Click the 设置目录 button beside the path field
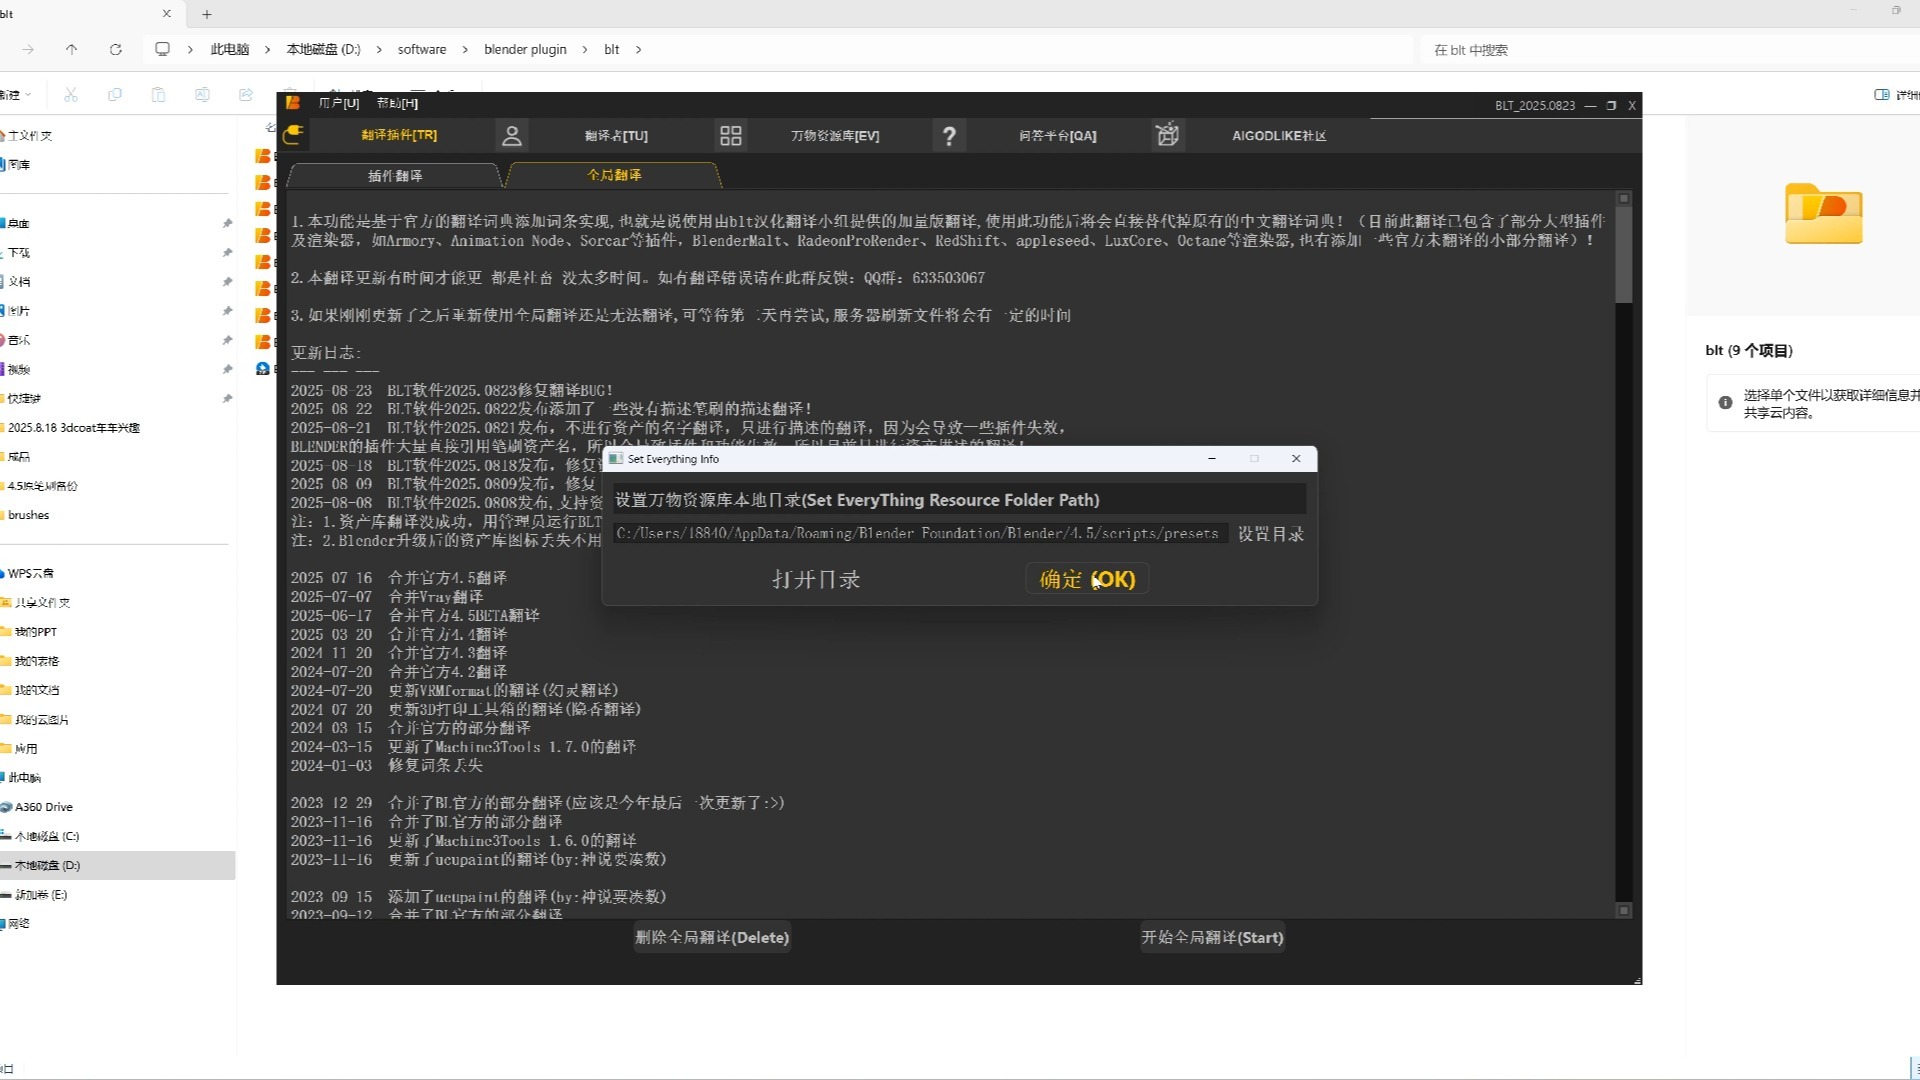 [x=1270, y=534]
